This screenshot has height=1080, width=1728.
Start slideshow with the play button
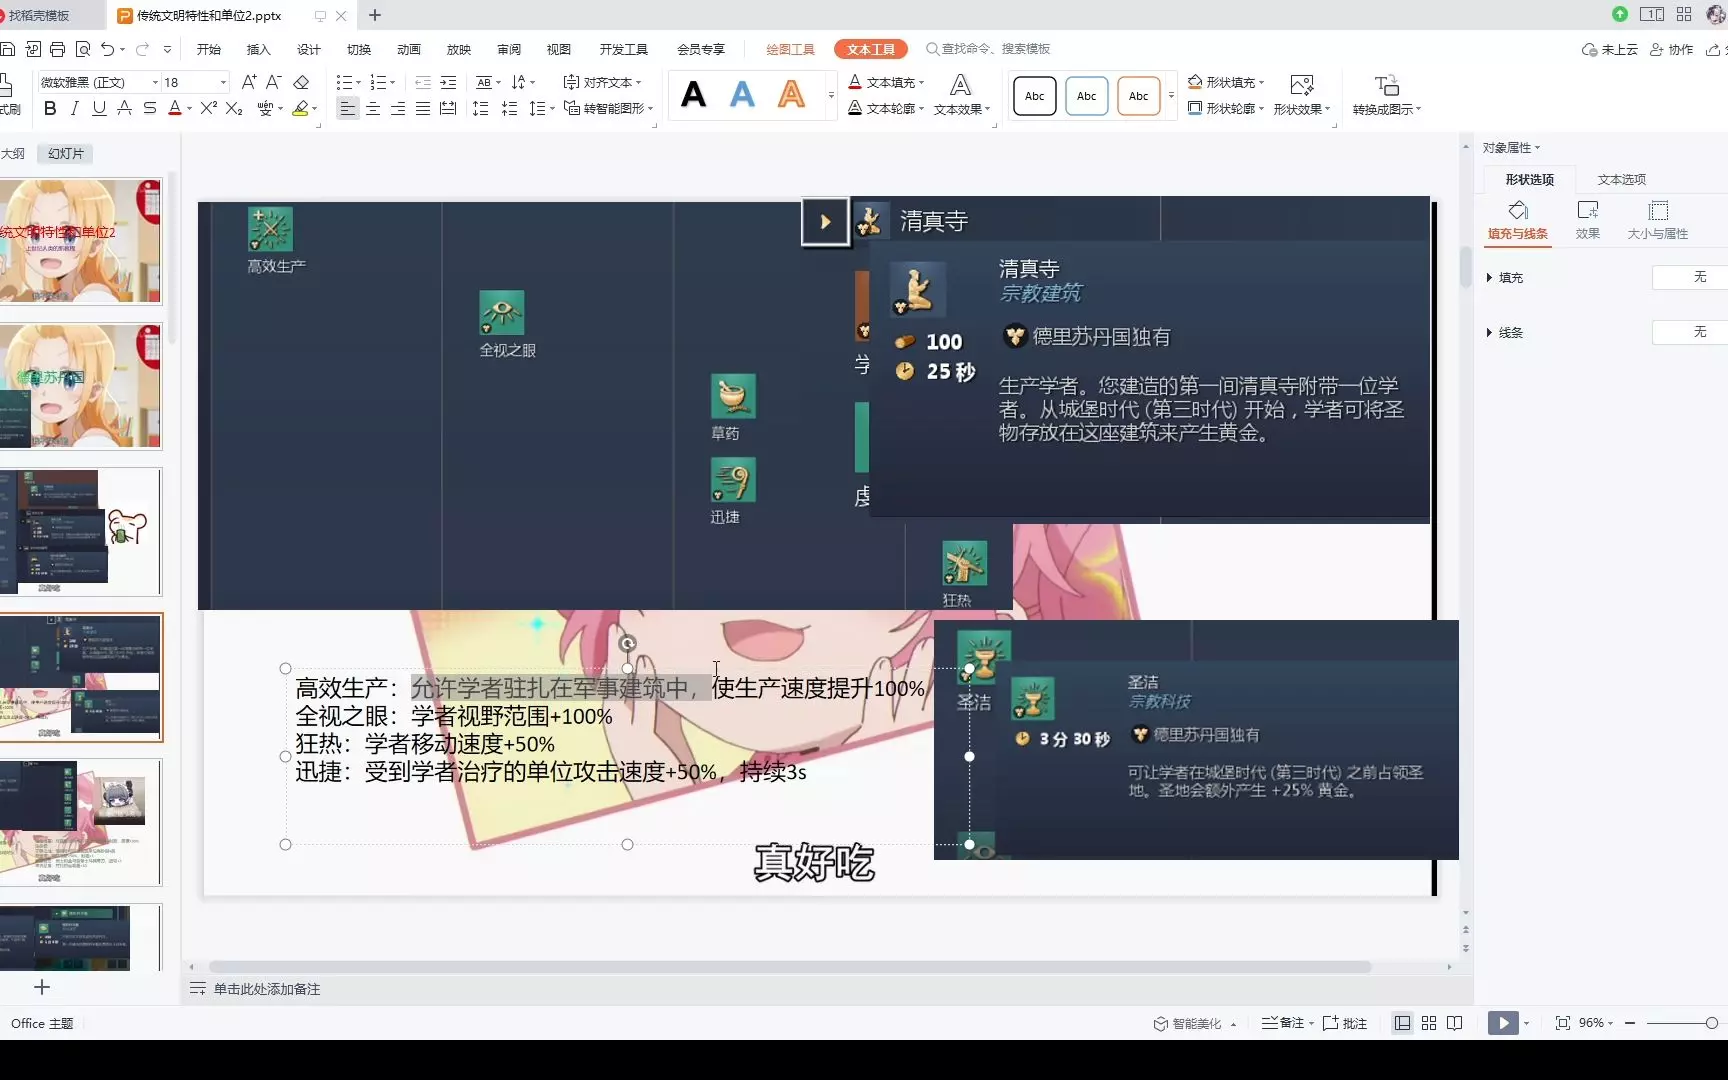point(1503,1023)
